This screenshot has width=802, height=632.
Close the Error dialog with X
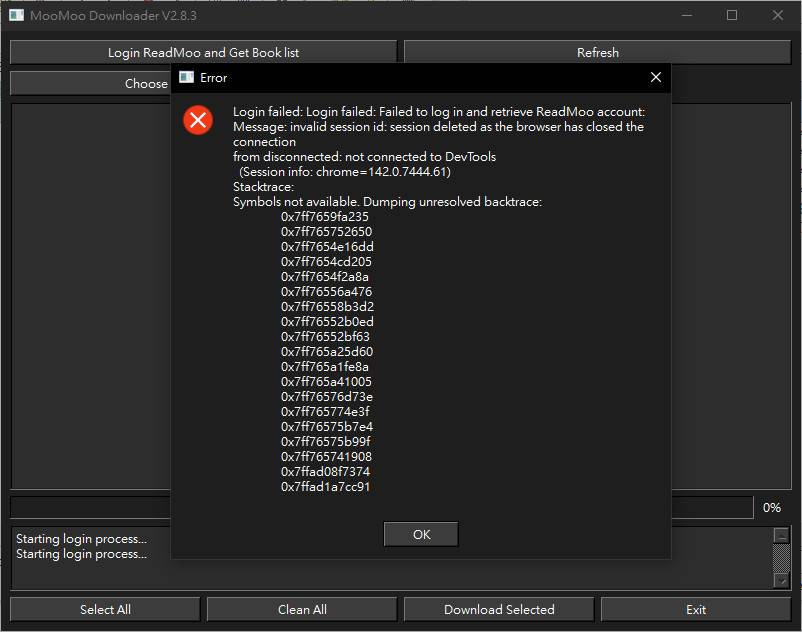[656, 77]
